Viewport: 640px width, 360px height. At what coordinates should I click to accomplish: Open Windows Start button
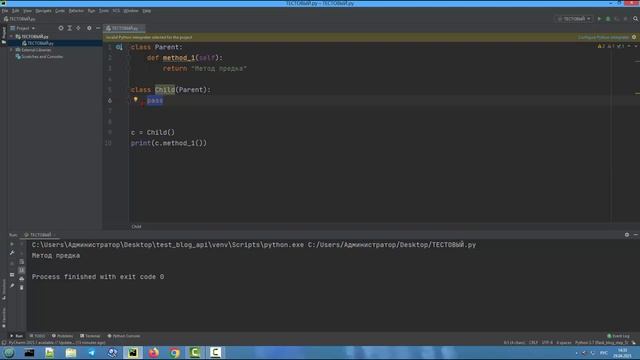point(9,353)
